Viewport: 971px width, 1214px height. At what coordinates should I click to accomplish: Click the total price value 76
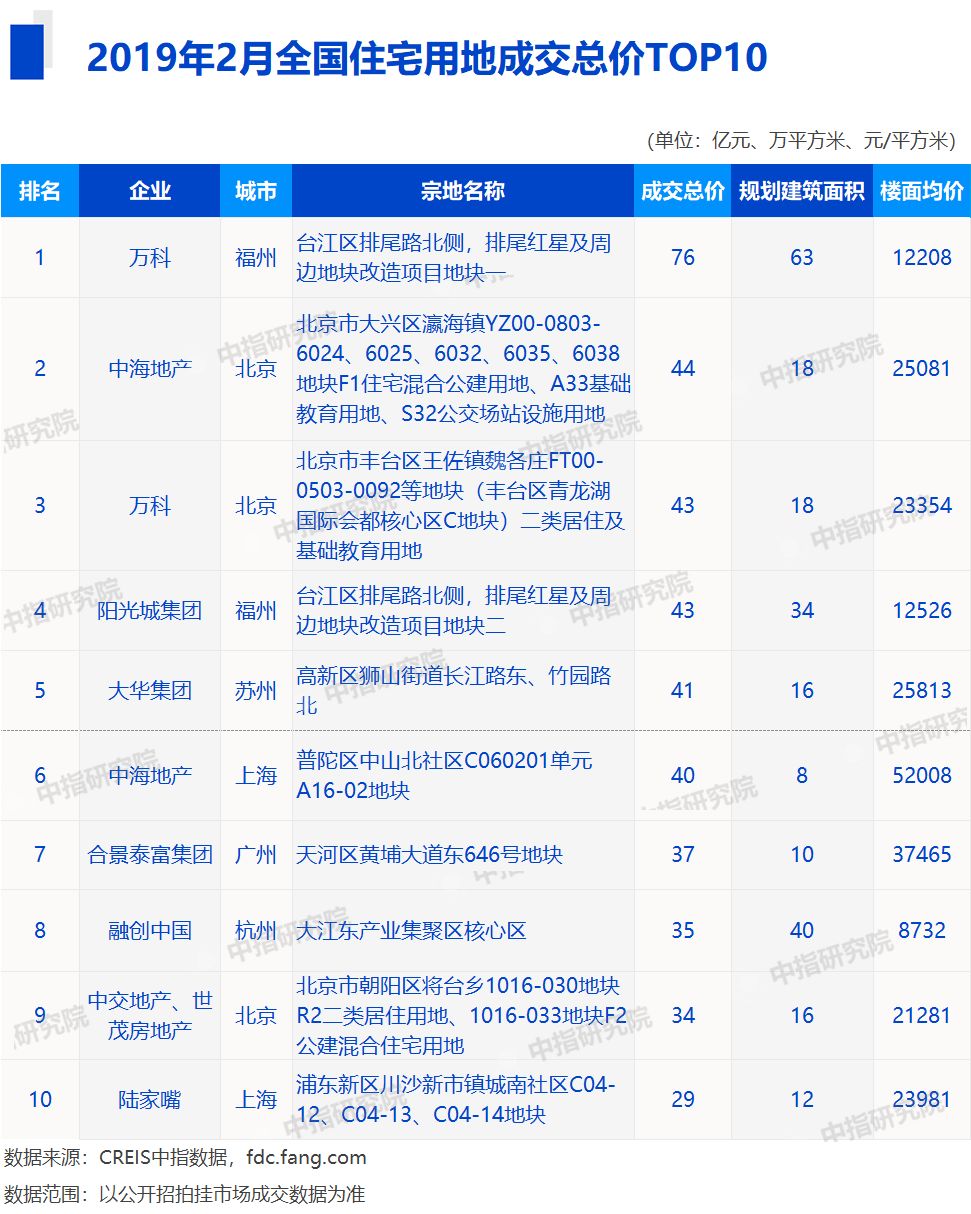tap(683, 258)
